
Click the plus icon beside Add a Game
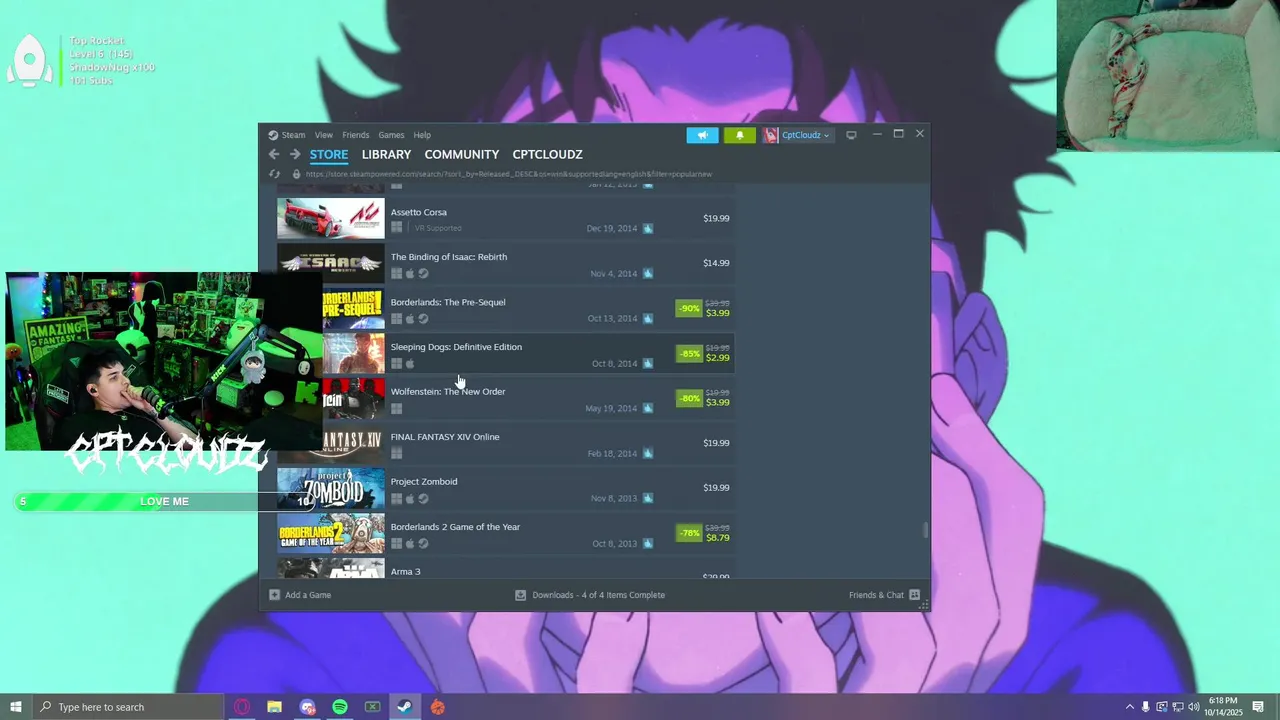click(274, 595)
